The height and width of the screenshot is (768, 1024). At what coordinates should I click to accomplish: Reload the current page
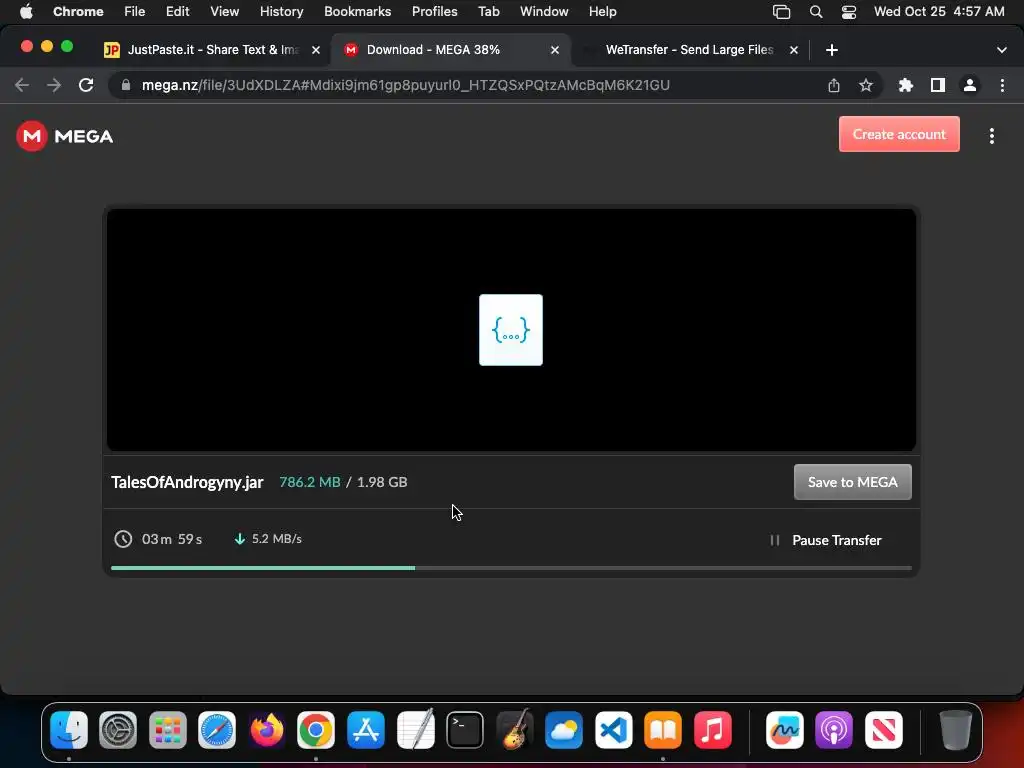tap(86, 85)
